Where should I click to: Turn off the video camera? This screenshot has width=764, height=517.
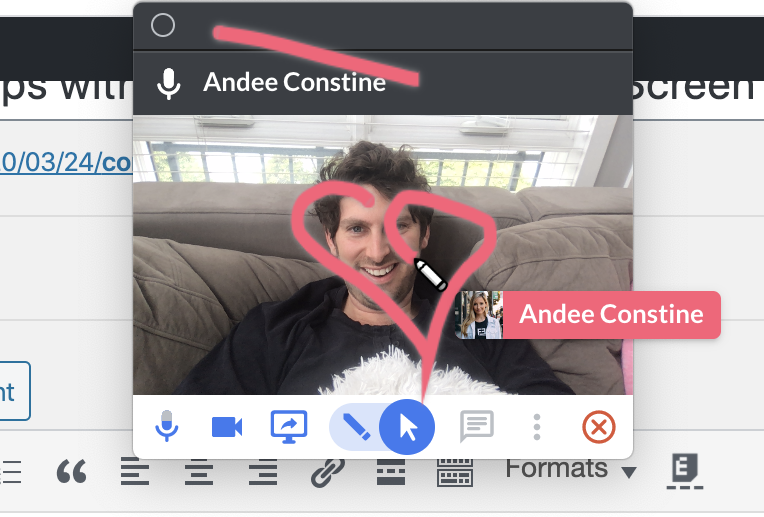pyautogui.click(x=227, y=428)
